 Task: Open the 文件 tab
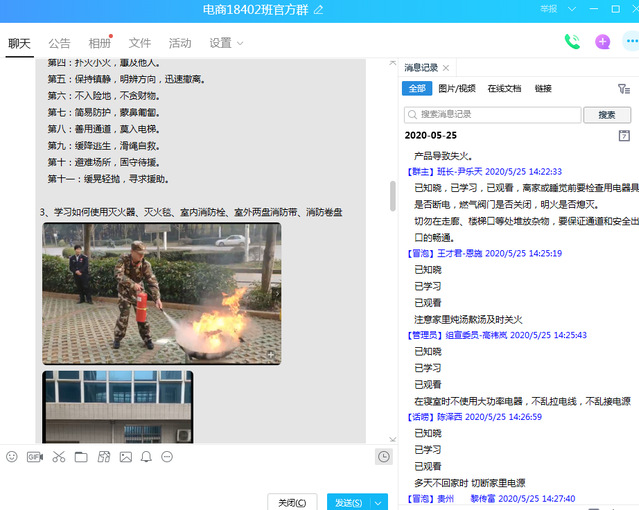pyautogui.click(x=139, y=43)
